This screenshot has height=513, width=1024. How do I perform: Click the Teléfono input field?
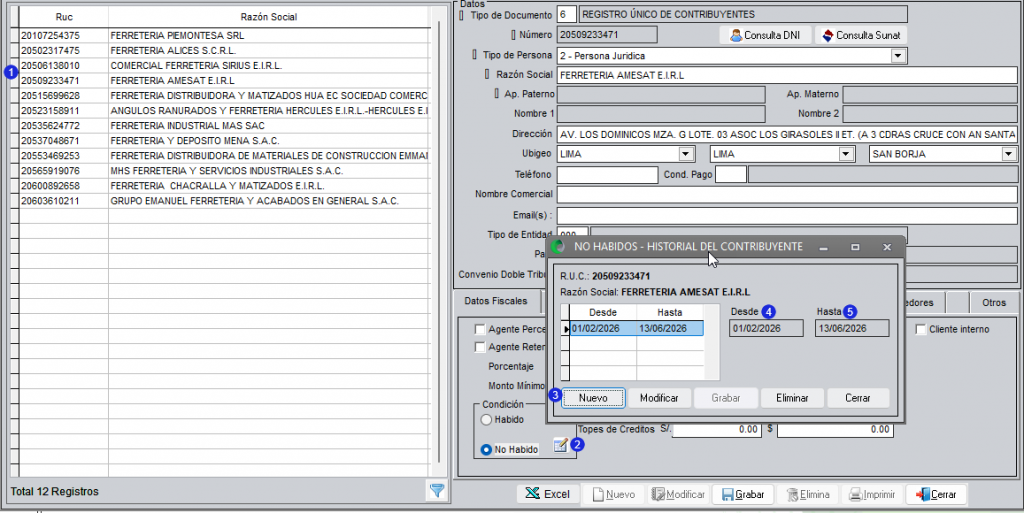[x=607, y=175]
